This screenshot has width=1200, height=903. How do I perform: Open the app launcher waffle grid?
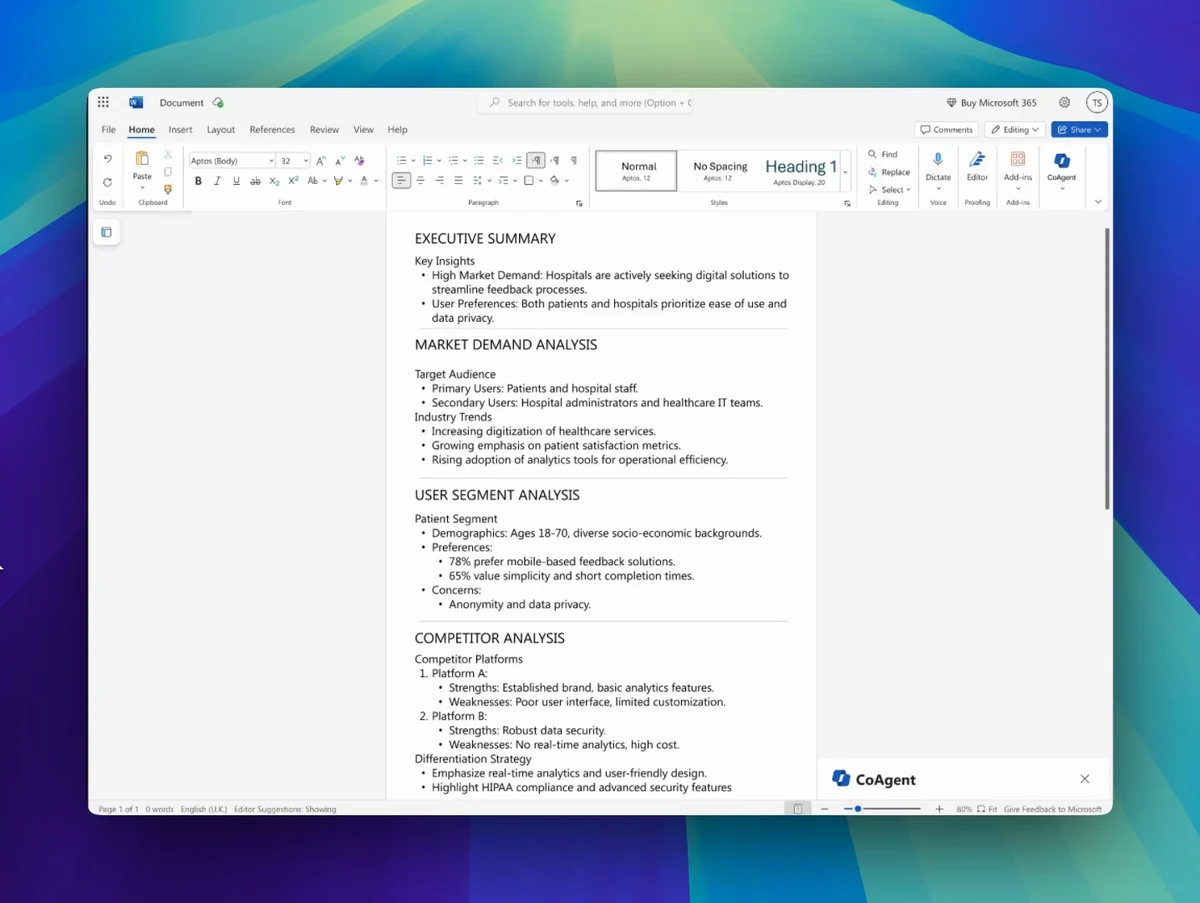pyautogui.click(x=103, y=102)
